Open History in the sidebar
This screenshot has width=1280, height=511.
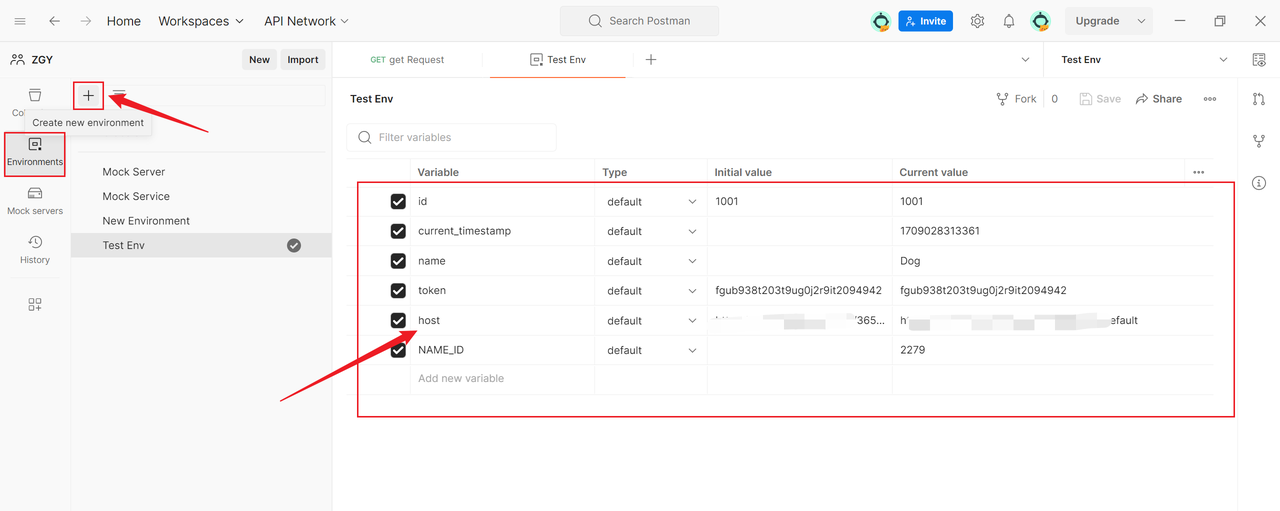[35, 249]
